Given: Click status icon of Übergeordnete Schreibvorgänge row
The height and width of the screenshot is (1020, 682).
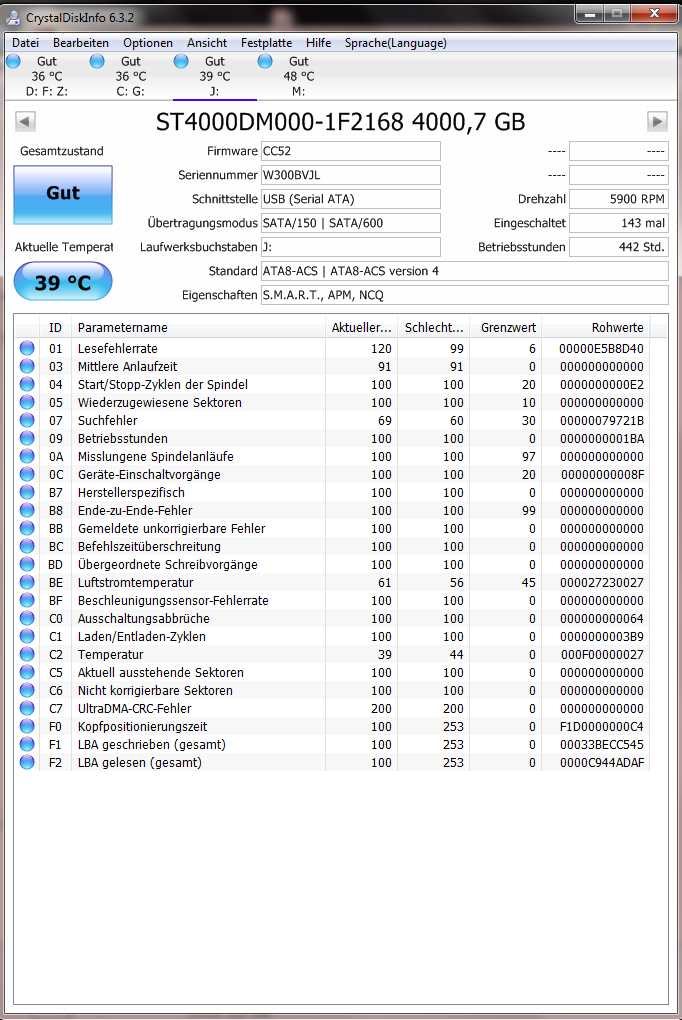Looking at the screenshot, I should click(27, 564).
